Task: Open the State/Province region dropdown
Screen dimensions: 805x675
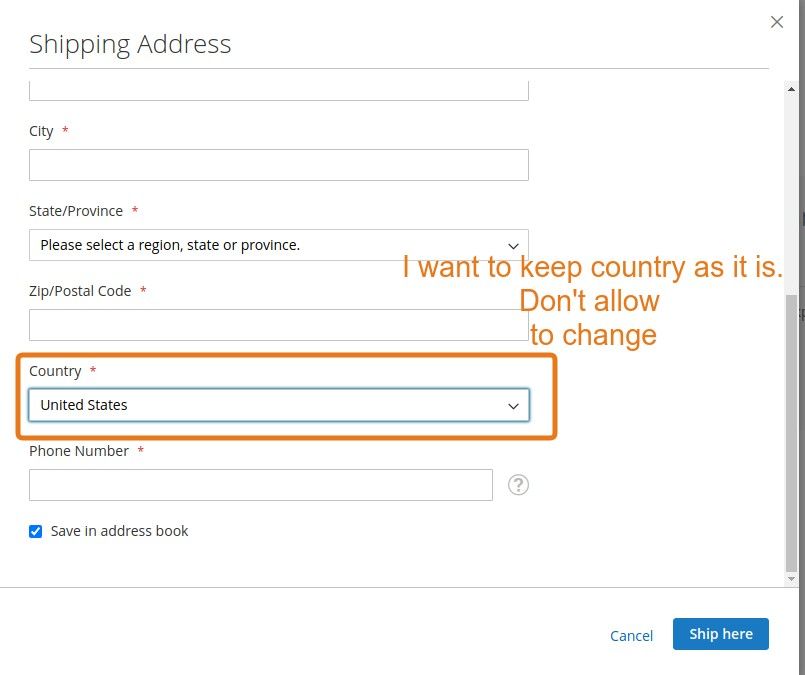Action: pos(278,245)
